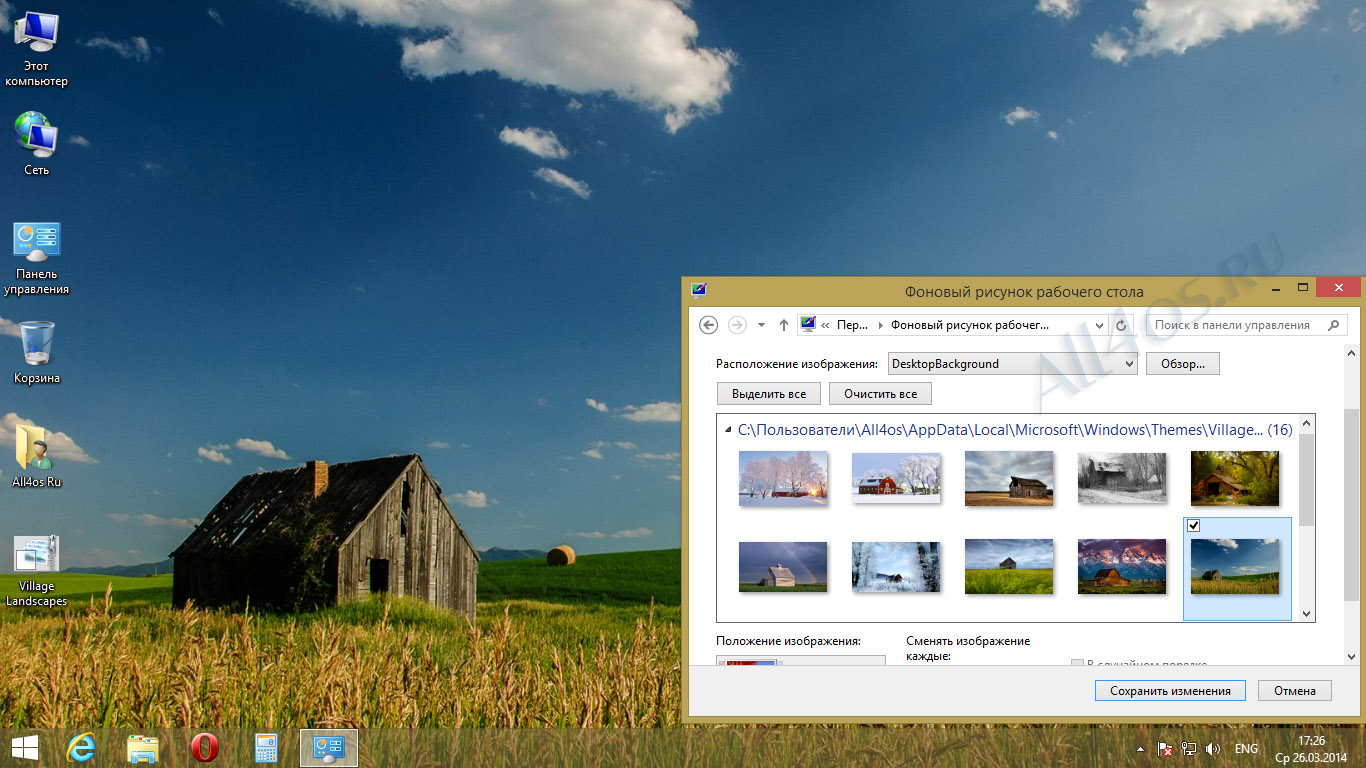Expand the address bar history dropdown
The image size is (1366, 768).
pyautogui.click(x=1098, y=325)
